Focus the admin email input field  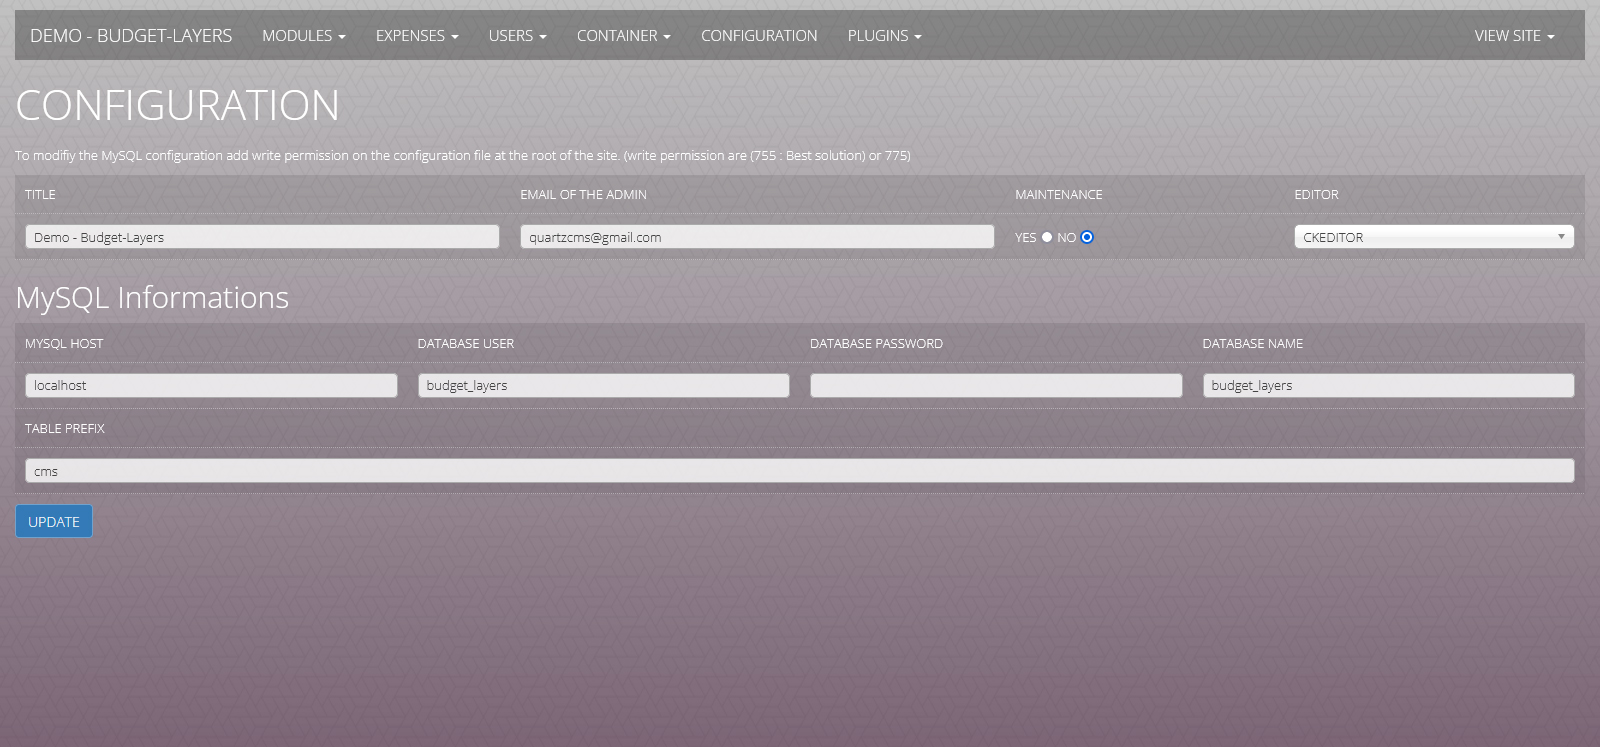point(756,237)
